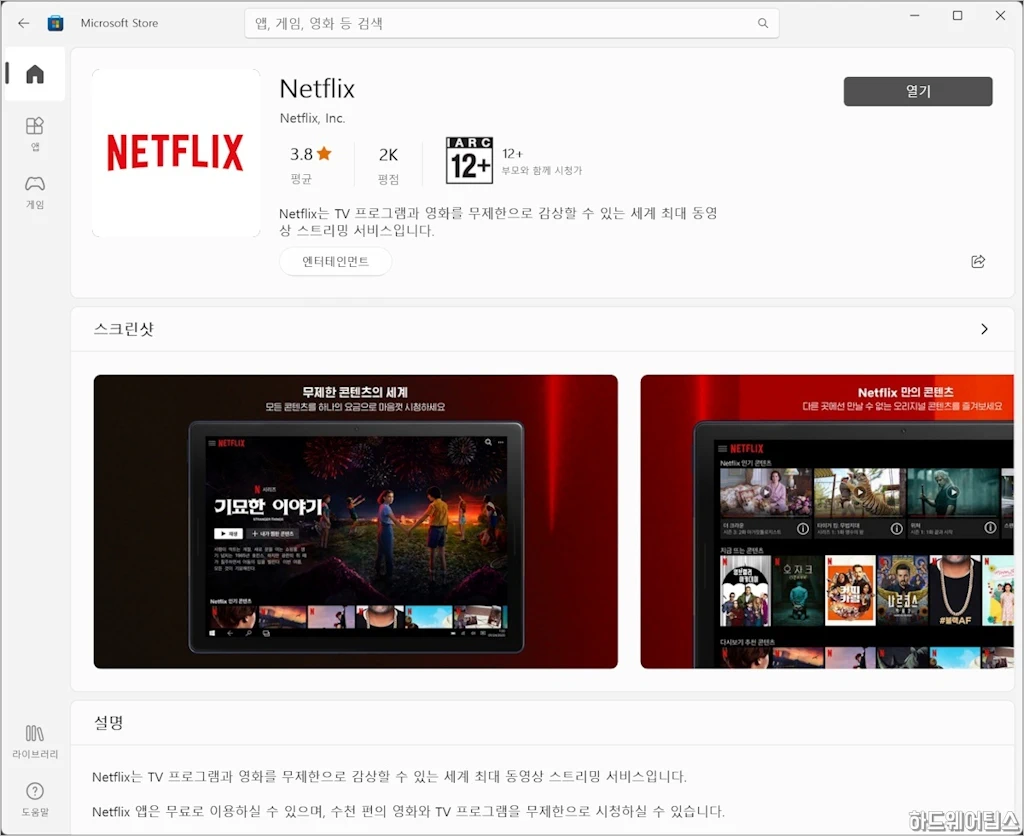
Task: Click the Microsoft Store window title
Action: 120,24
